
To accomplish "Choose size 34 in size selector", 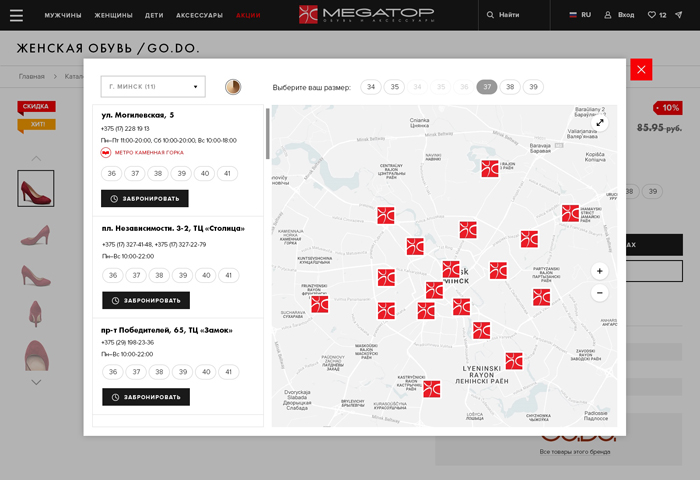I will 371,87.
